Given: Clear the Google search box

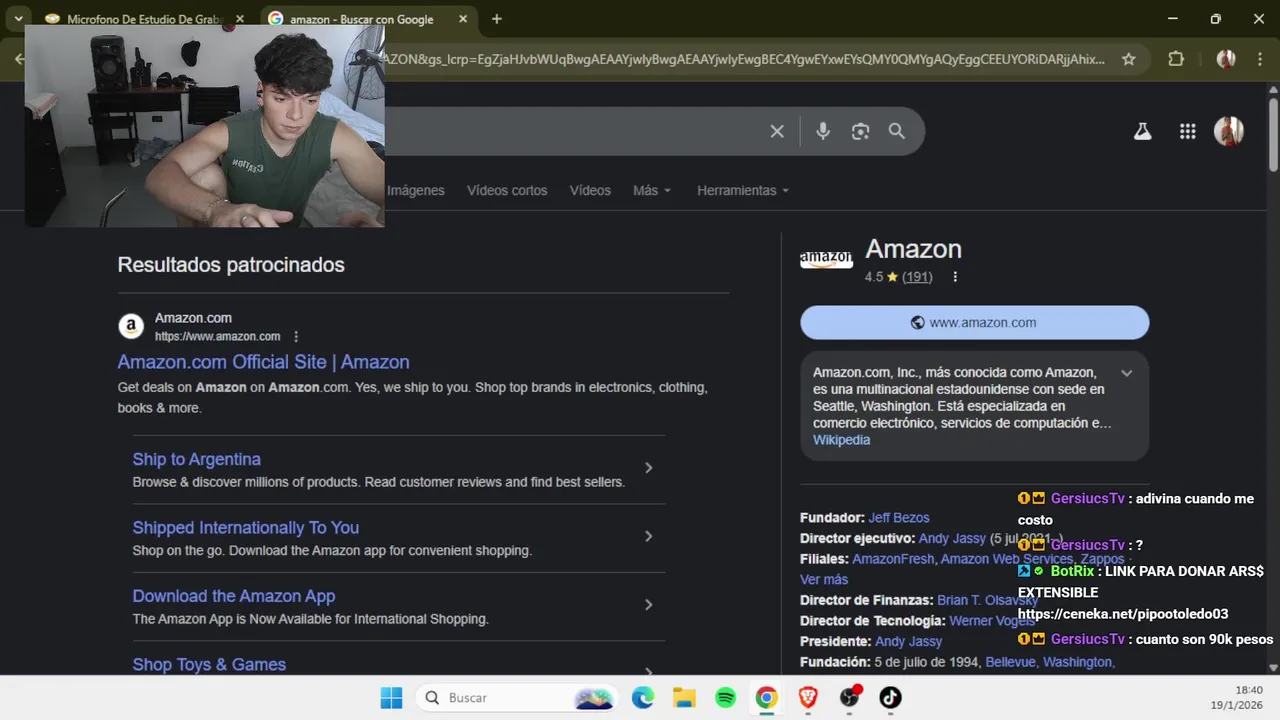Looking at the screenshot, I should pyautogui.click(x=777, y=131).
